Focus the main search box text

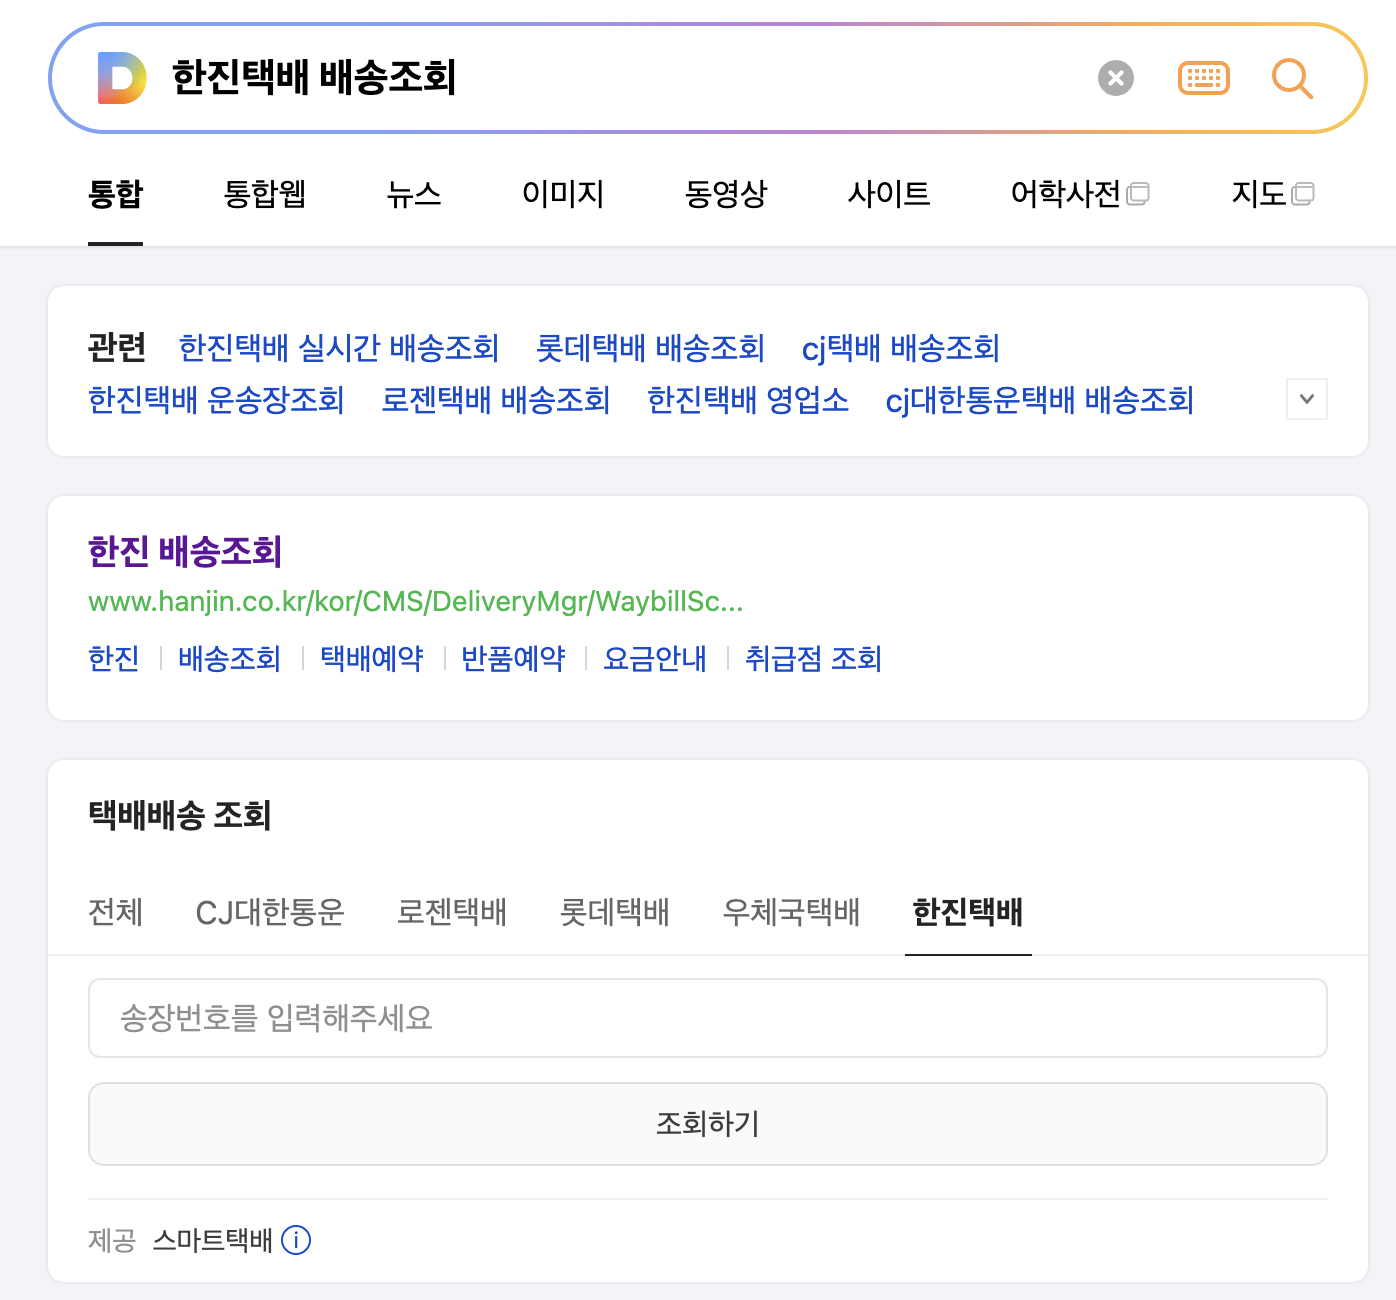[314, 78]
